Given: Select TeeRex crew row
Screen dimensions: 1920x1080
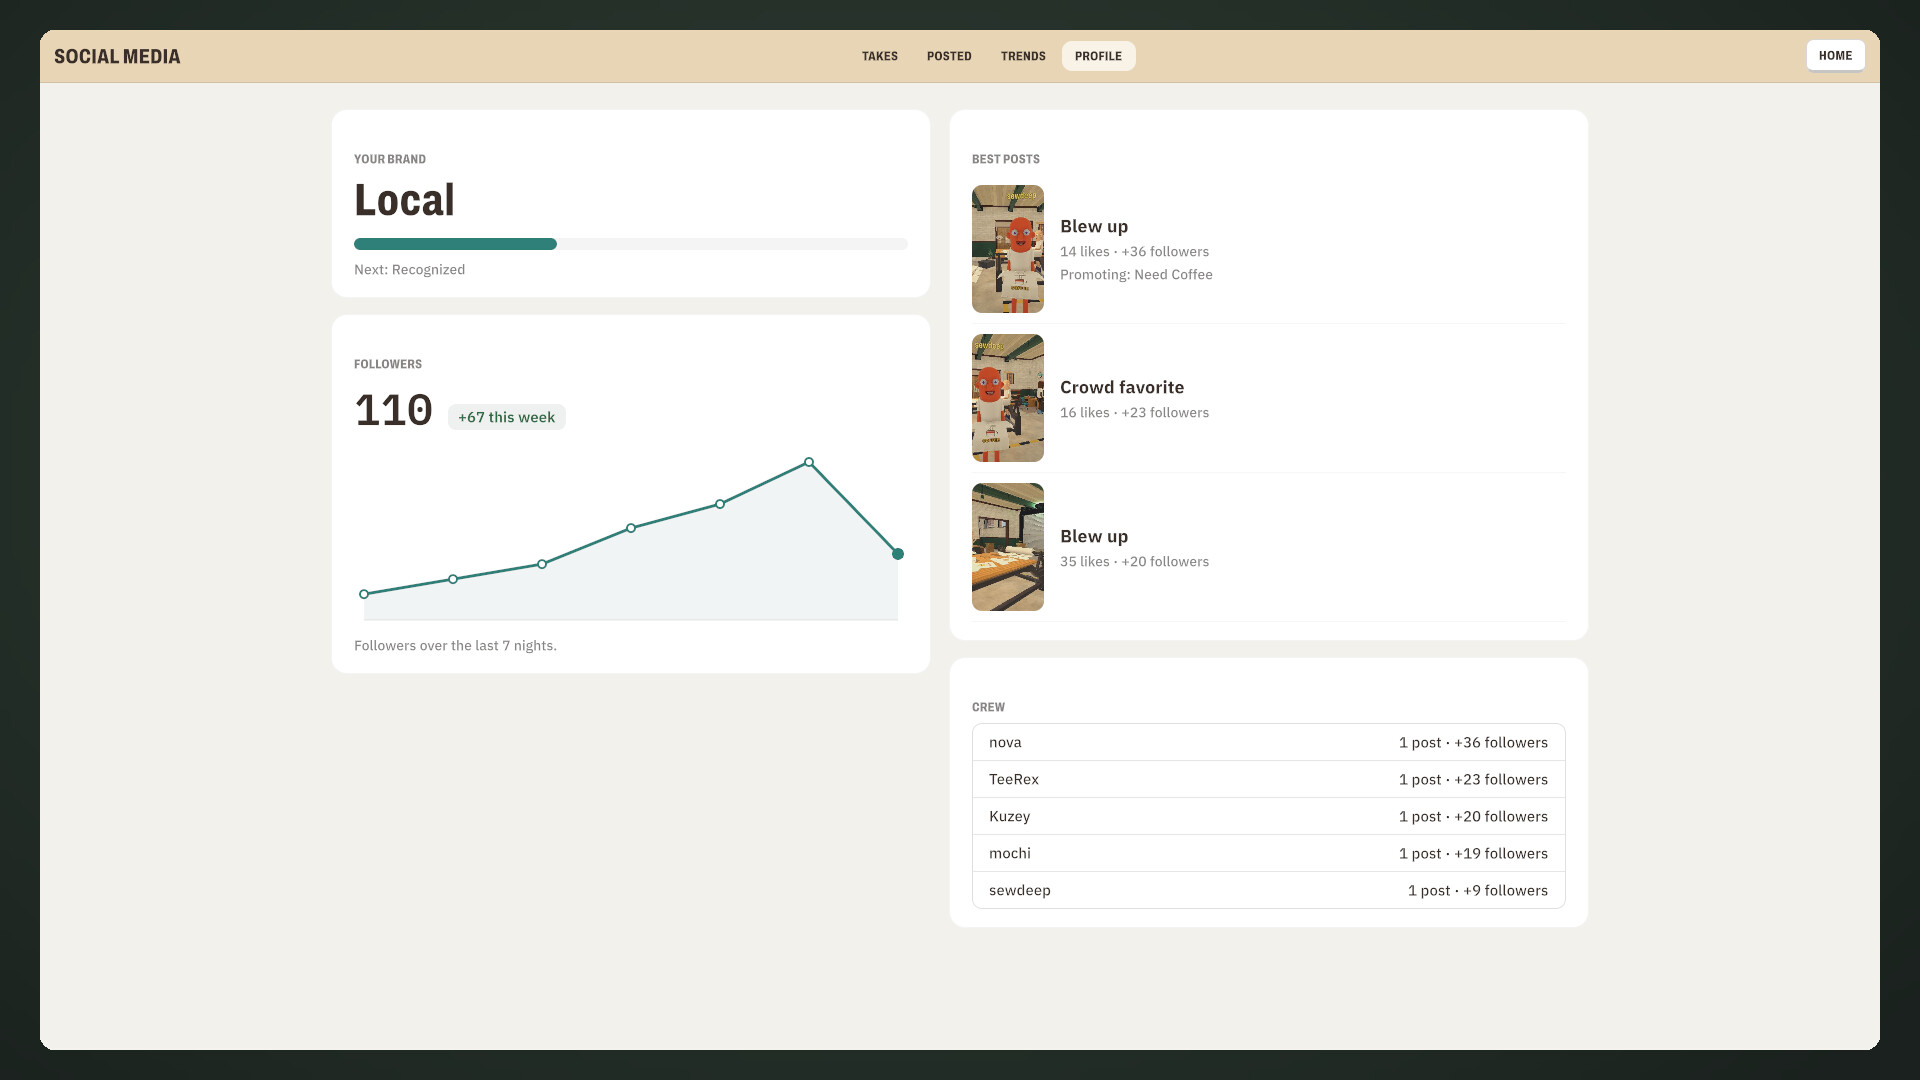Looking at the screenshot, I should (1268, 779).
